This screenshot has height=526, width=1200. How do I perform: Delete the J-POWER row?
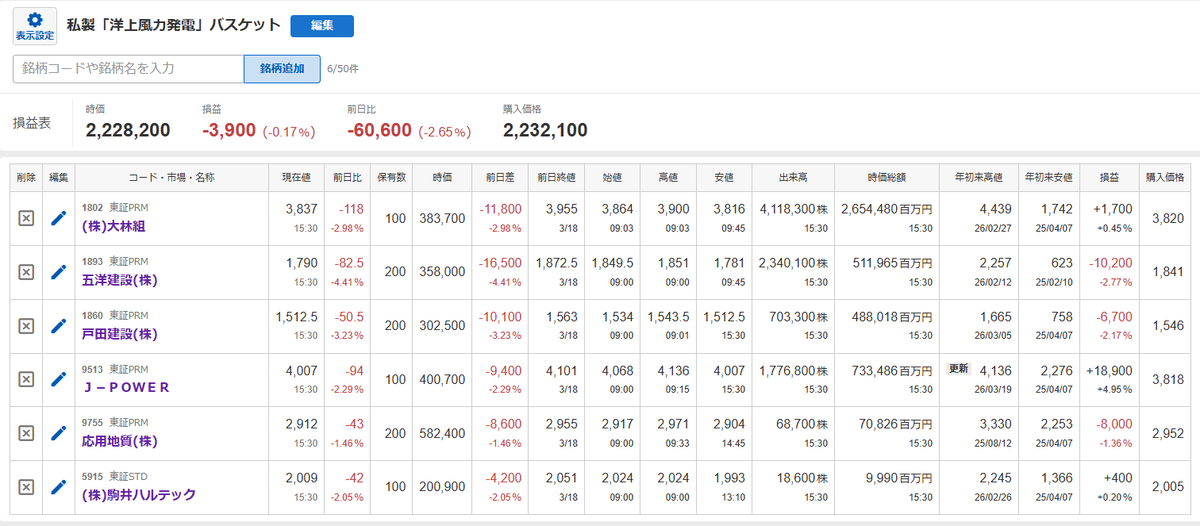tap(27, 379)
